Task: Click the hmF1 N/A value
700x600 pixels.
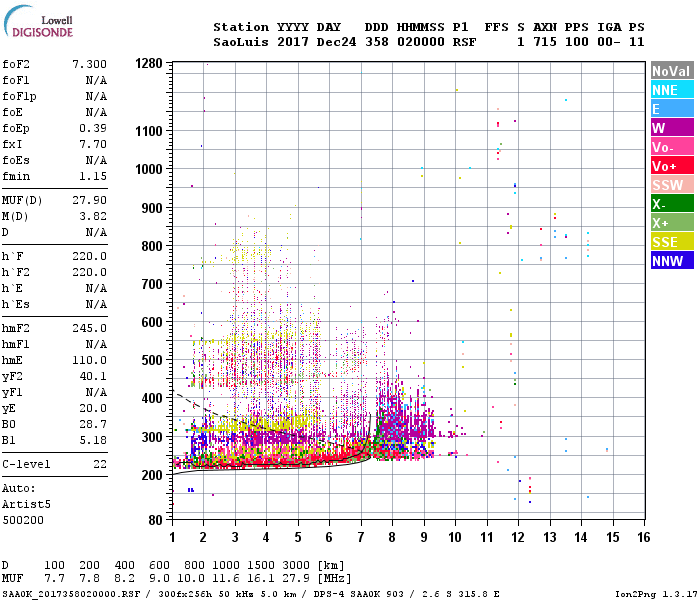Action: [x=96, y=345]
